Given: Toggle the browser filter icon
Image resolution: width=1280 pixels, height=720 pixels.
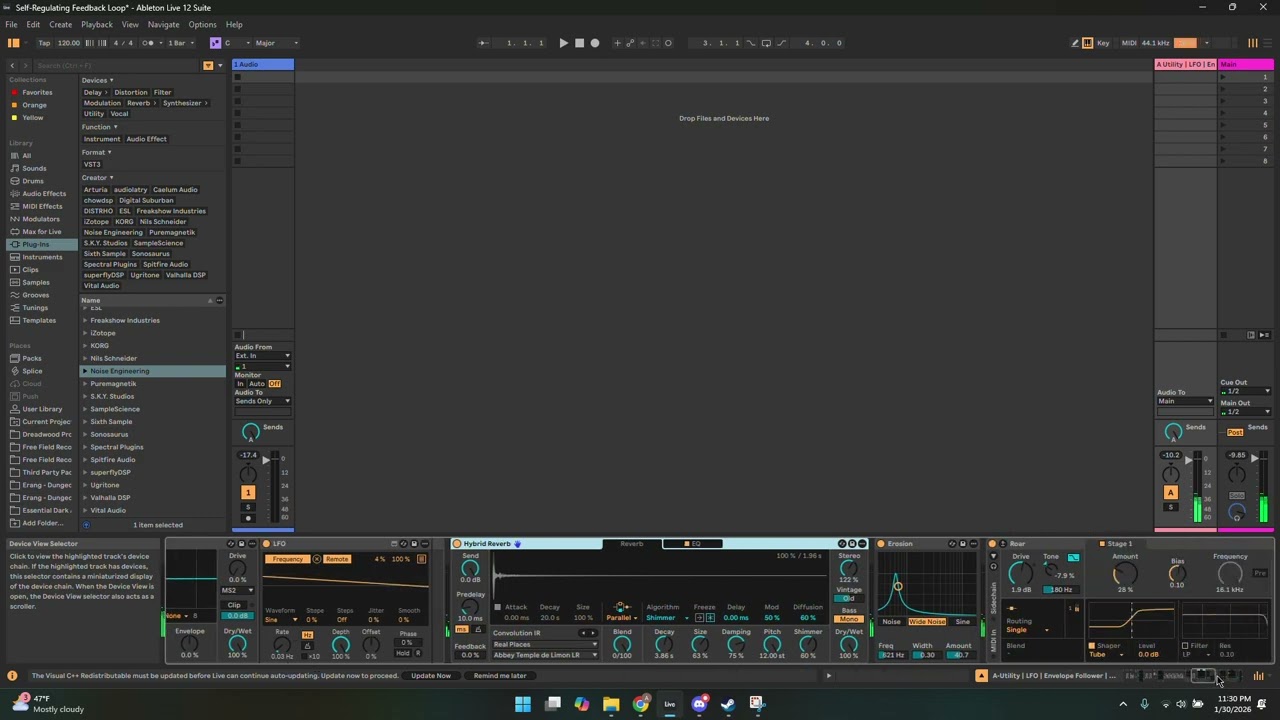Looking at the screenshot, I should coord(208,65).
